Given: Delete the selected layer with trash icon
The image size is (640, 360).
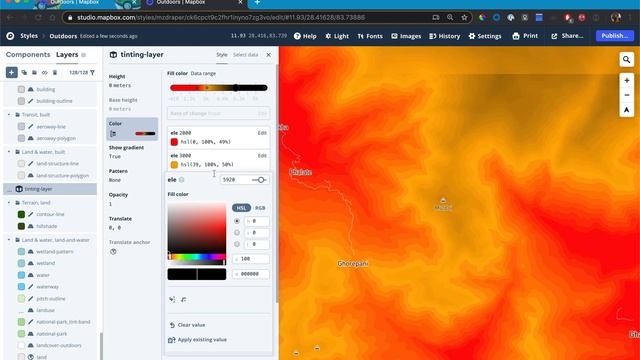Looking at the screenshot, I should coord(55,72).
